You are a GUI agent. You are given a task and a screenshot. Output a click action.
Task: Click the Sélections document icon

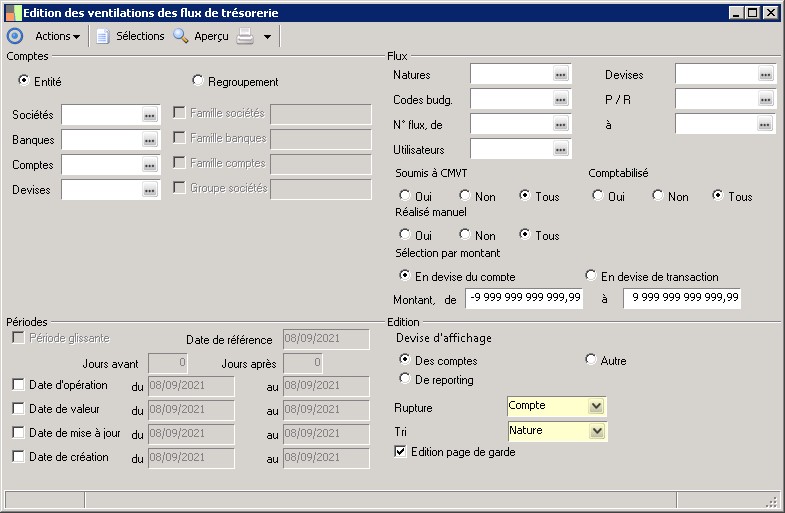tap(102, 36)
